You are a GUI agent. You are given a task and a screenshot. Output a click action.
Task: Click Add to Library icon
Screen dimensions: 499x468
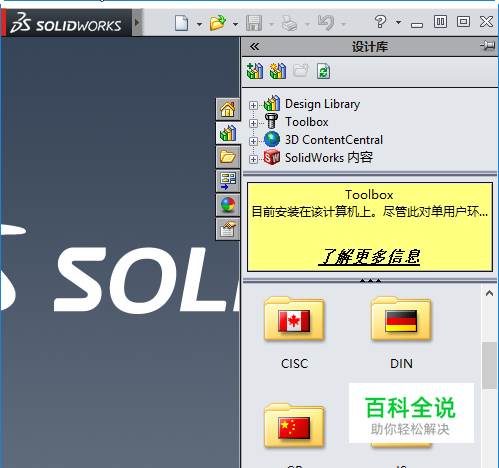click(x=255, y=71)
